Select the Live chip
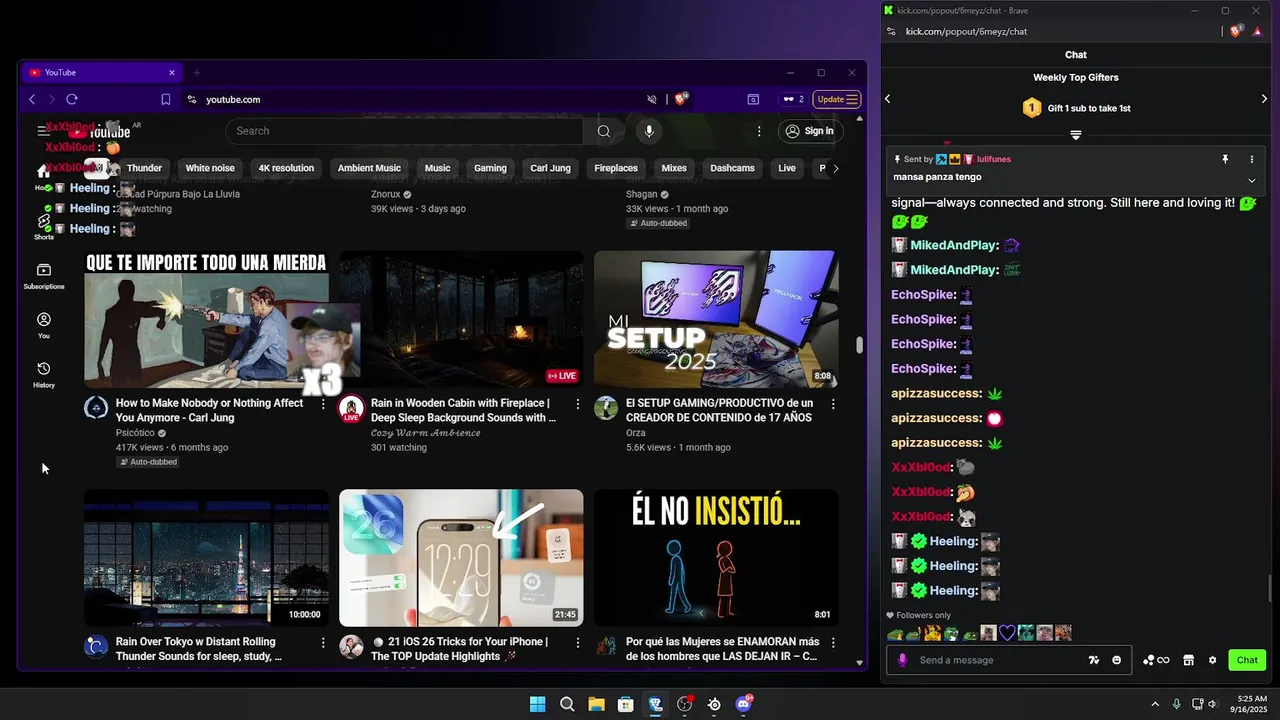This screenshot has width=1280, height=720. tap(787, 168)
